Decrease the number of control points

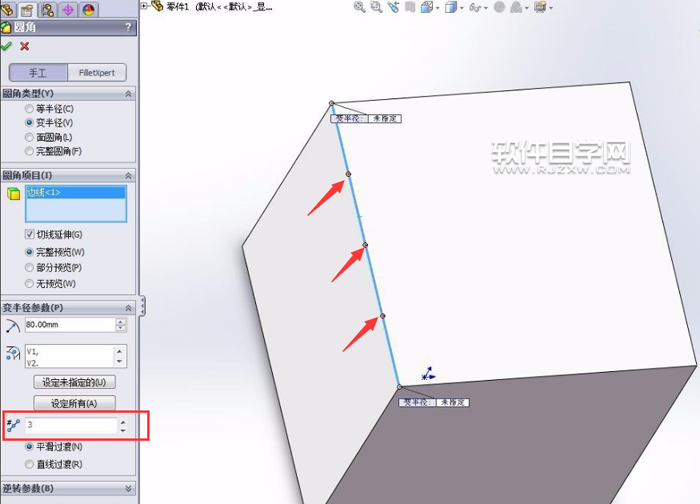pyautogui.click(x=123, y=429)
